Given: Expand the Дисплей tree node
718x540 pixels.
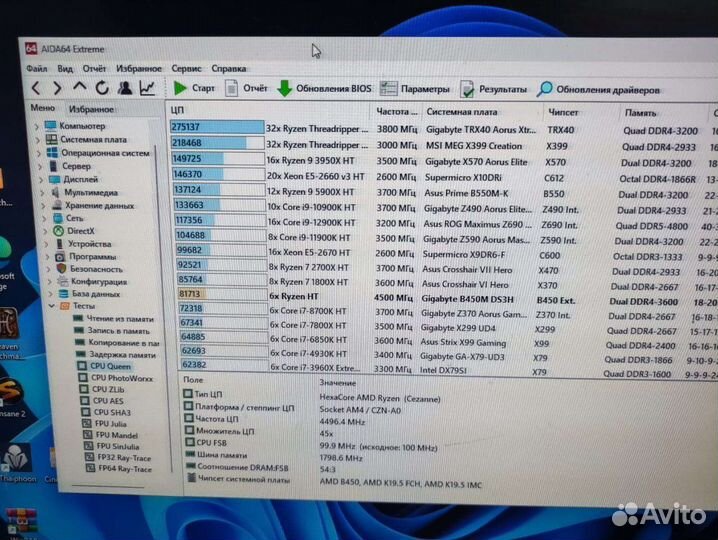Looking at the screenshot, I should (x=42, y=180).
